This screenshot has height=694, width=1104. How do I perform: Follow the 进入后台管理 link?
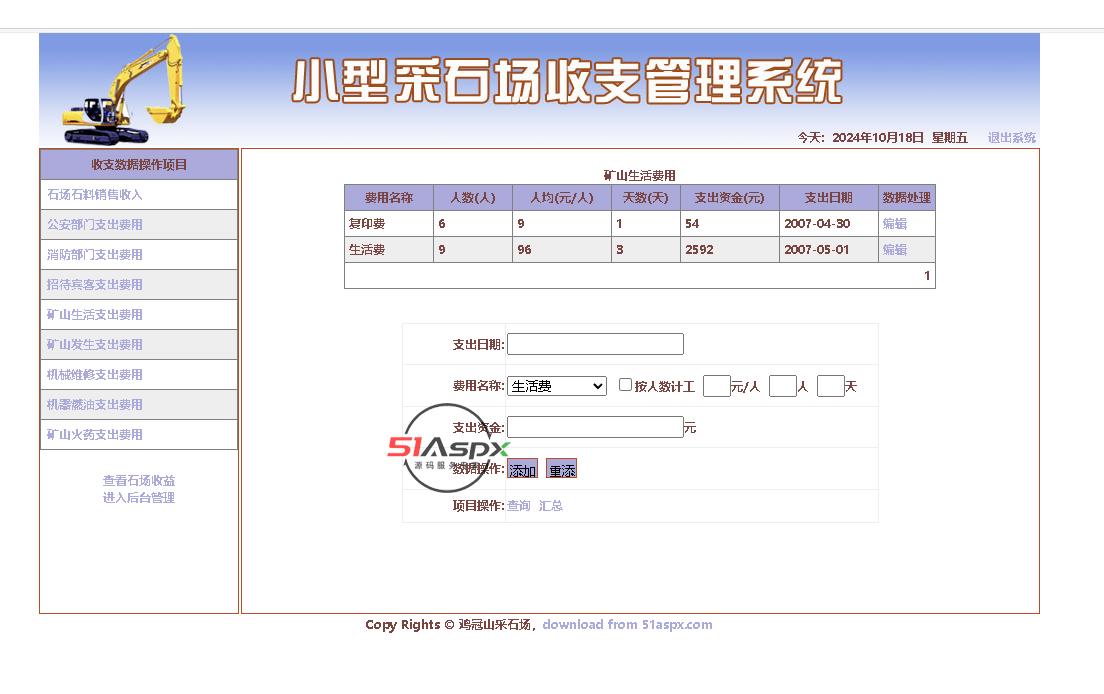tap(139, 498)
